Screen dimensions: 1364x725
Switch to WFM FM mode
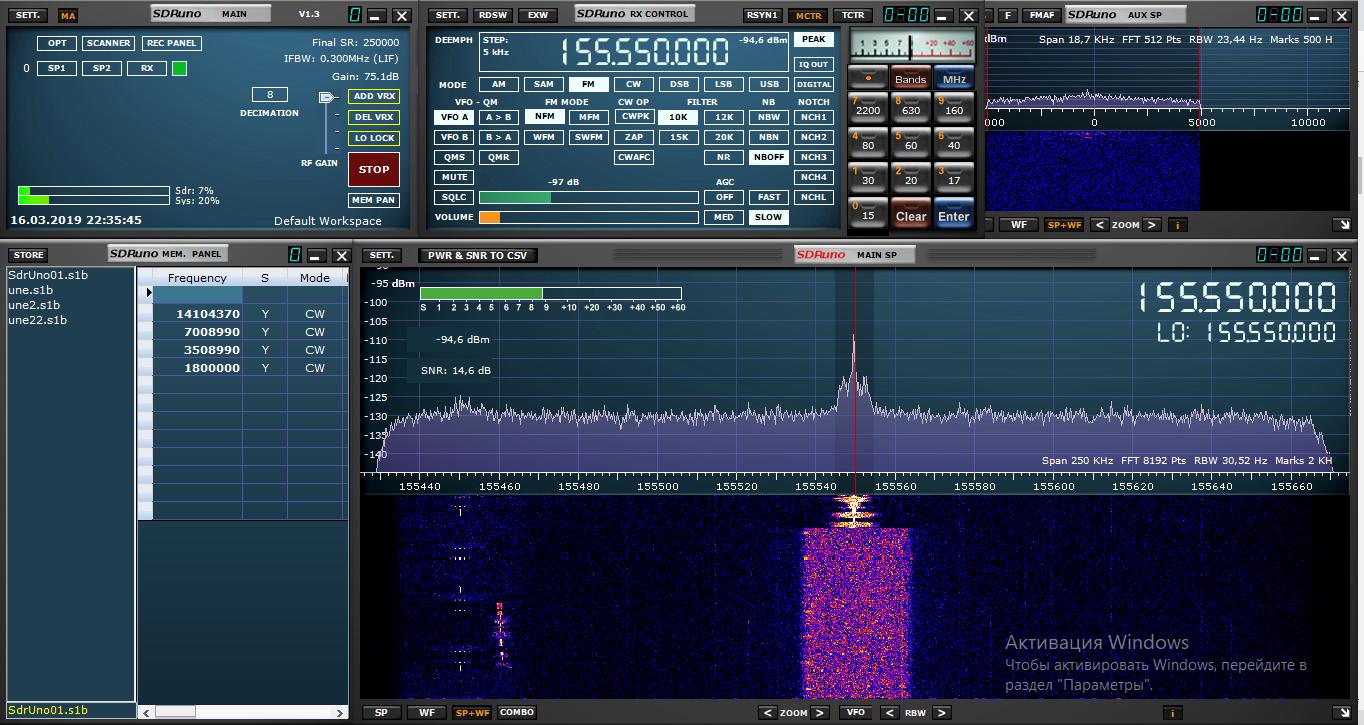coord(543,137)
